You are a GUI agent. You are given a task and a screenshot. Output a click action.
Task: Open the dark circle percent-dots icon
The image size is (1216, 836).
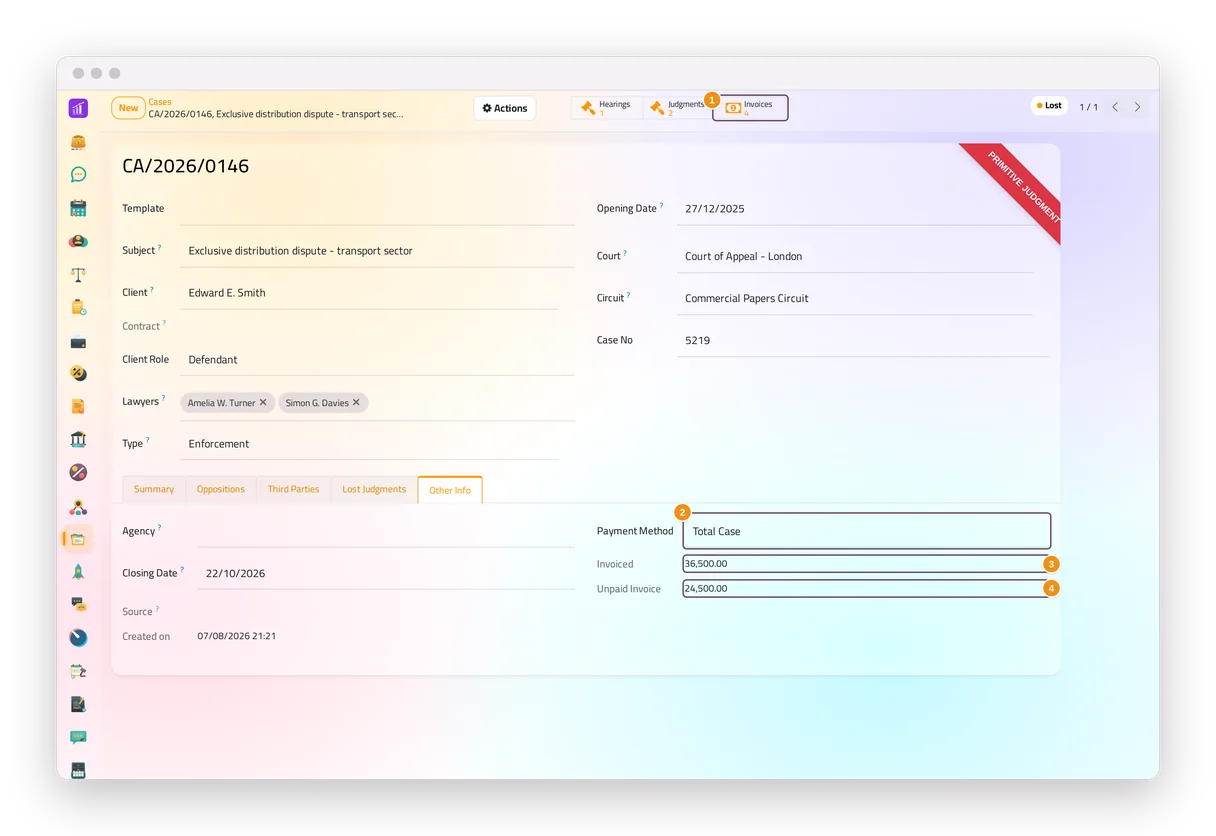click(x=78, y=472)
